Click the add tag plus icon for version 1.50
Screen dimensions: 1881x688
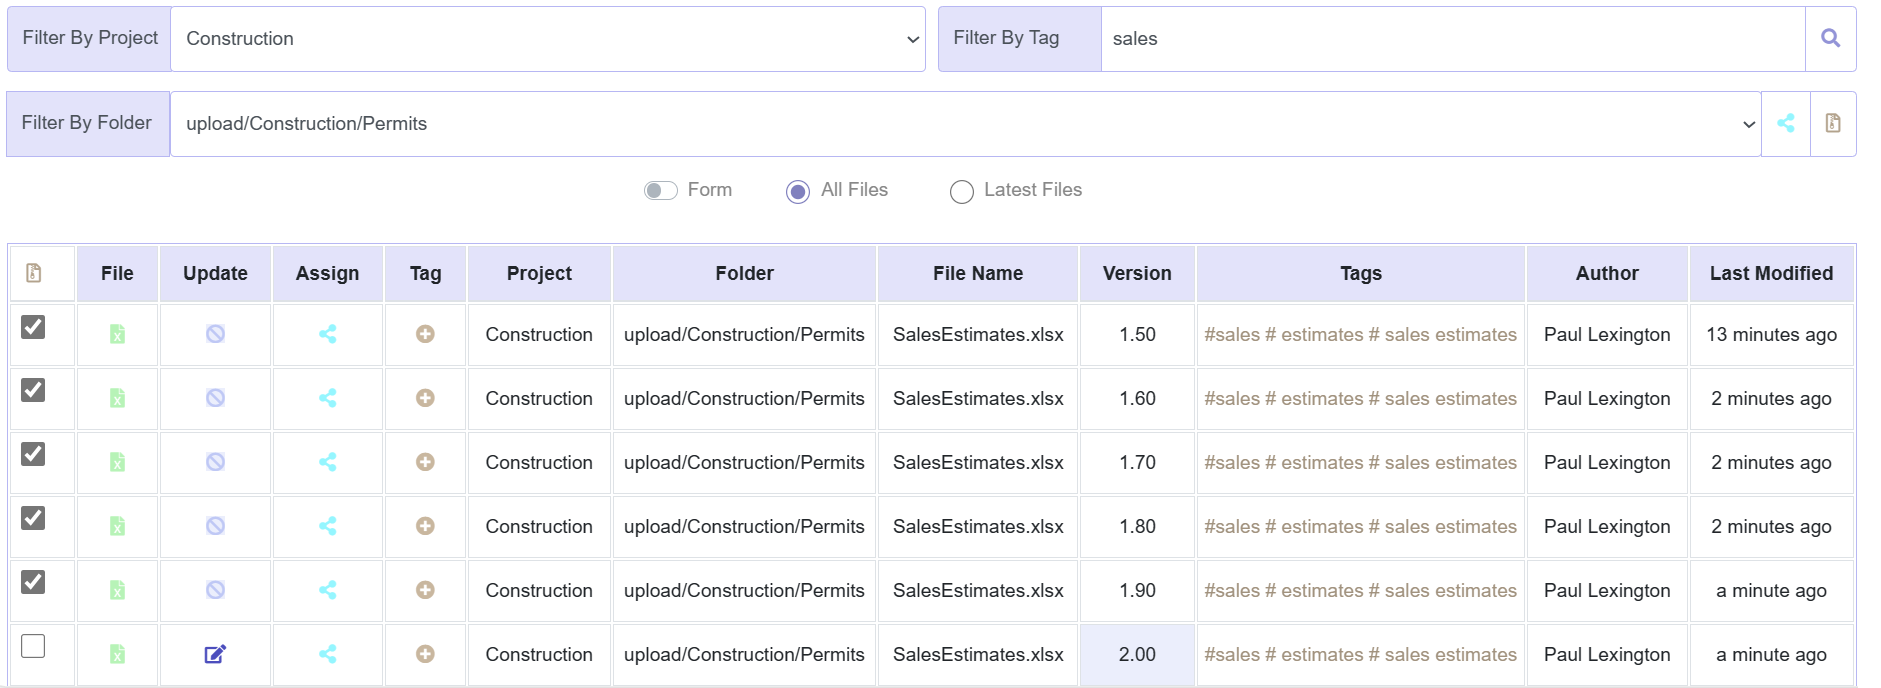pos(425,334)
